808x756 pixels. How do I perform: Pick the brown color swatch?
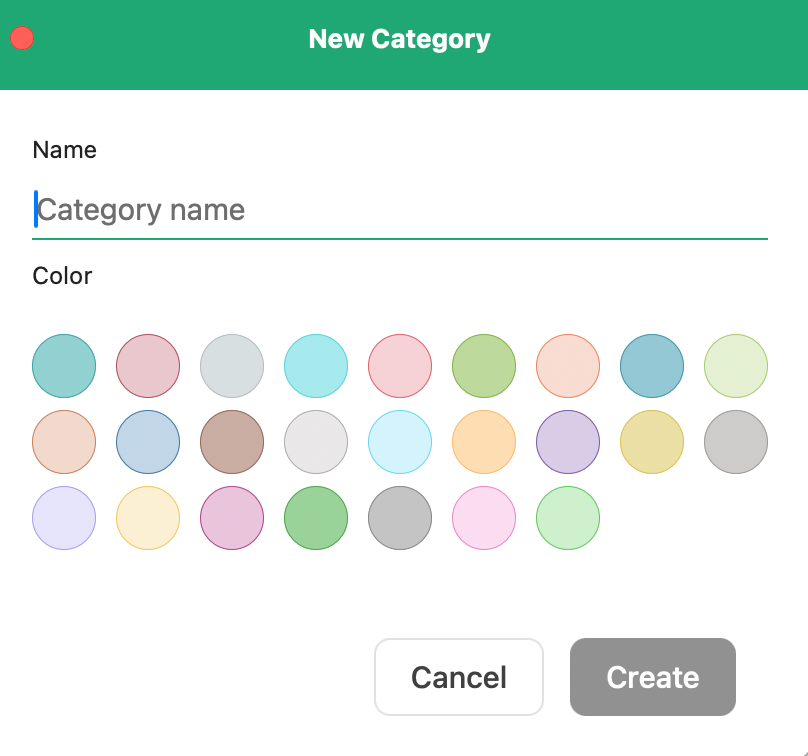click(232, 442)
